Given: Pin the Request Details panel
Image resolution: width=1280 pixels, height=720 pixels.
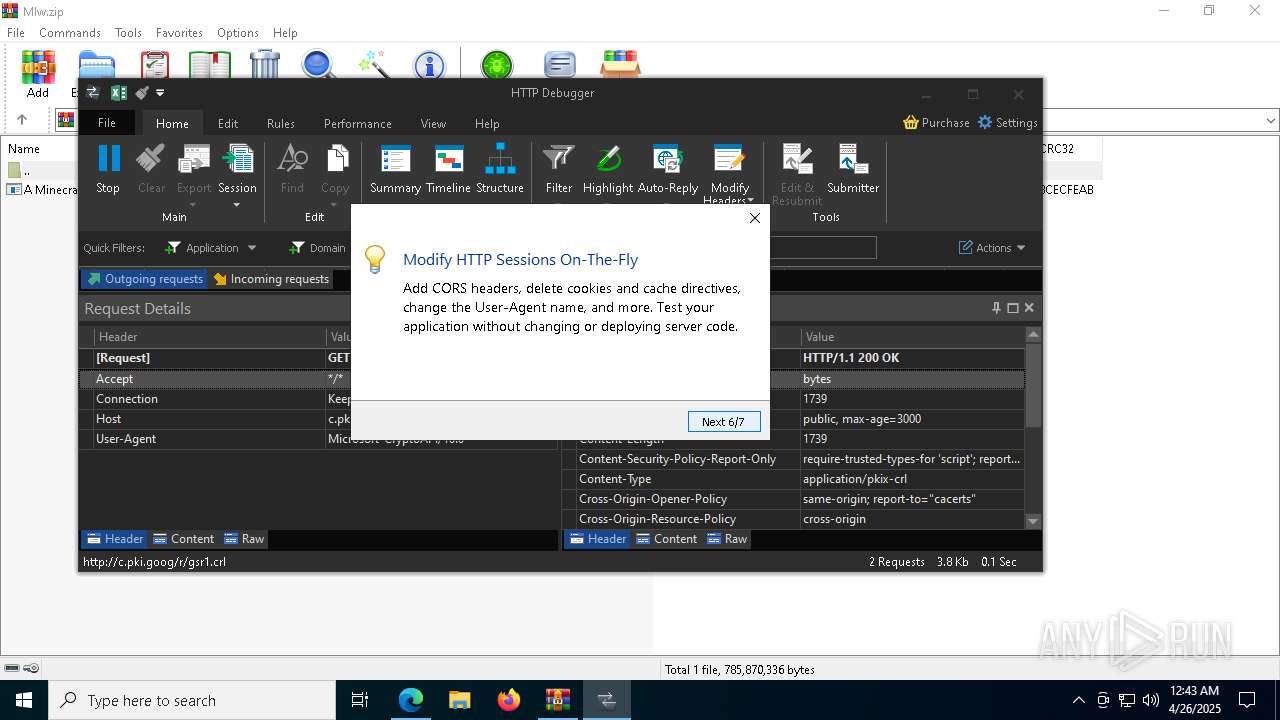Looking at the screenshot, I should (x=996, y=308).
